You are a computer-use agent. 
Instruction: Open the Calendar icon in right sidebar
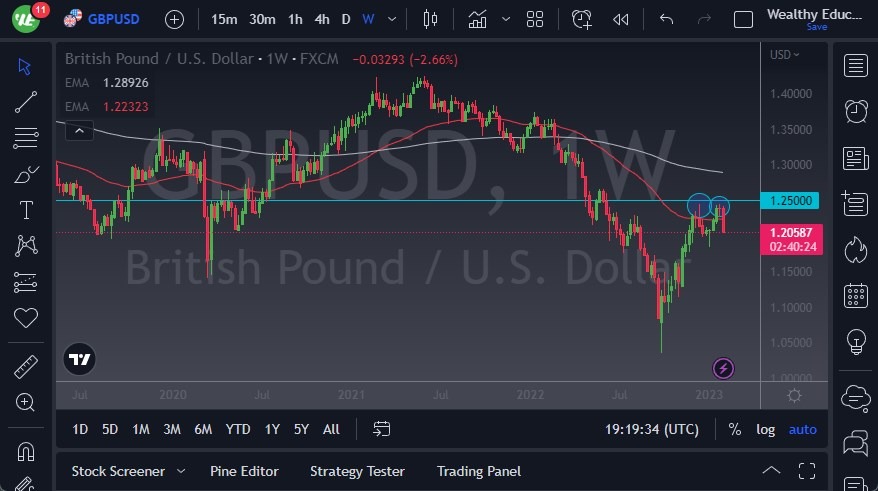pyautogui.click(x=855, y=295)
